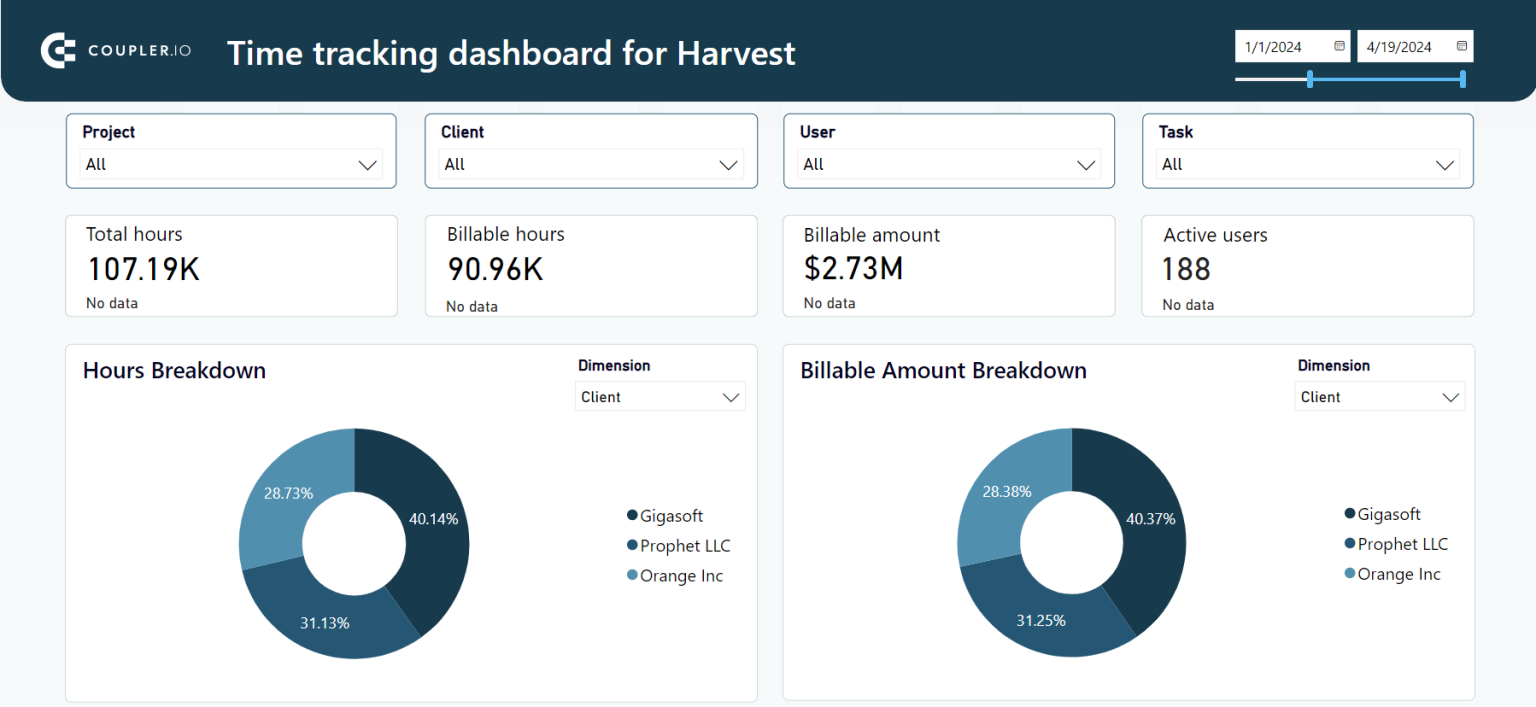This screenshot has height=707, width=1536.
Task: Click the Orange Inc legend dot in Billable Amount Breakdown
Action: [1350, 574]
